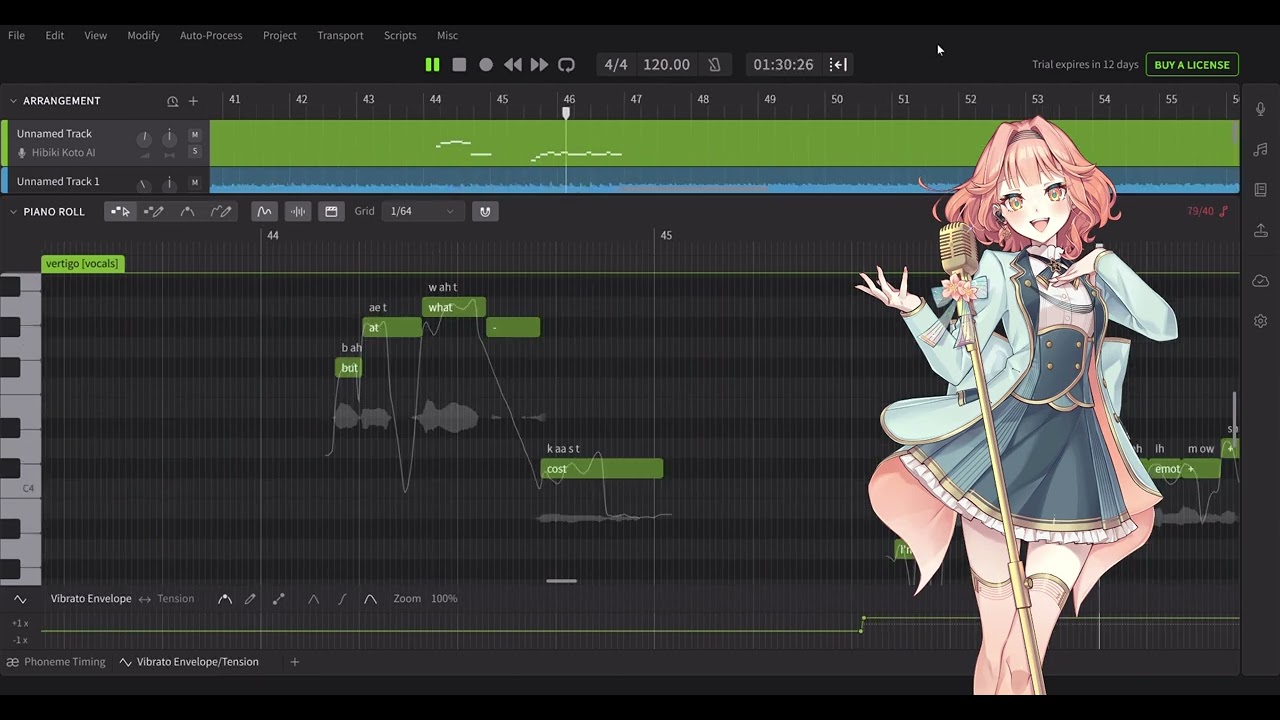1280x720 pixels.
Task: Click the 01:30:26 time display
Action: [783, 64]
